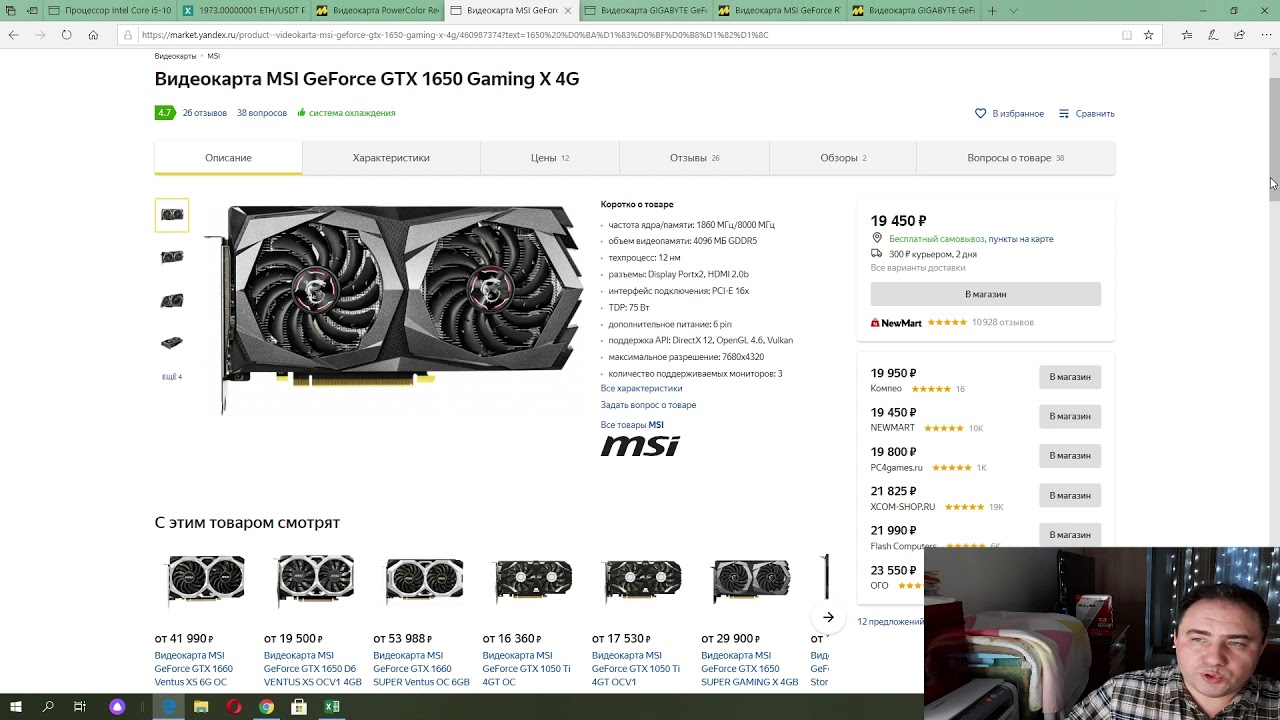The height and width of the screenshot is (720, 1280).
Task: Click В магазин button for NEWMART offer
Action: click(1069, 416)
